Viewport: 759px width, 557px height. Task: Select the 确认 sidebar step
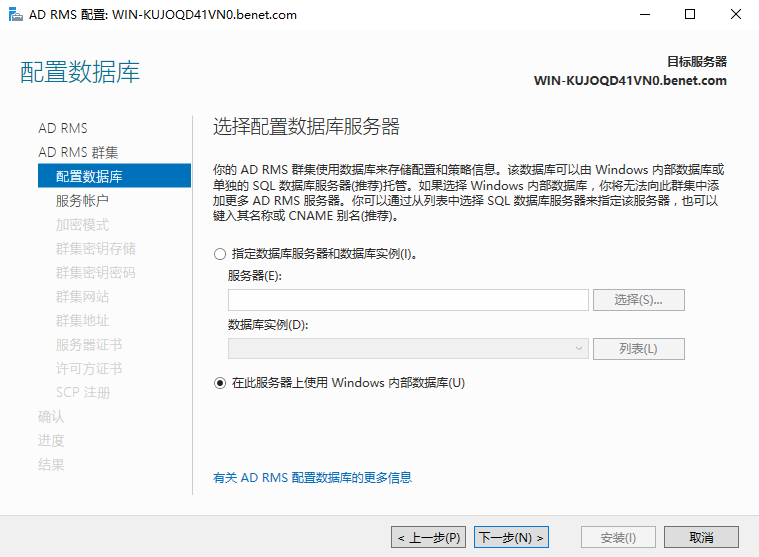point(51,417)
